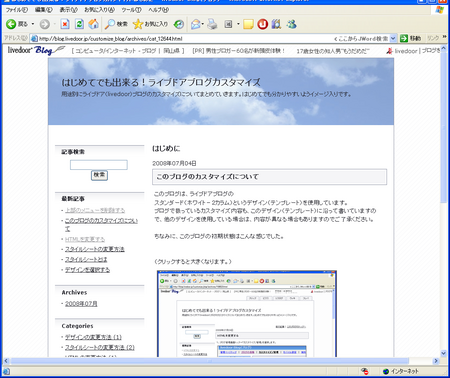
Task: Click the horizontal scrollbar left arrow
Action: (6, 361)
